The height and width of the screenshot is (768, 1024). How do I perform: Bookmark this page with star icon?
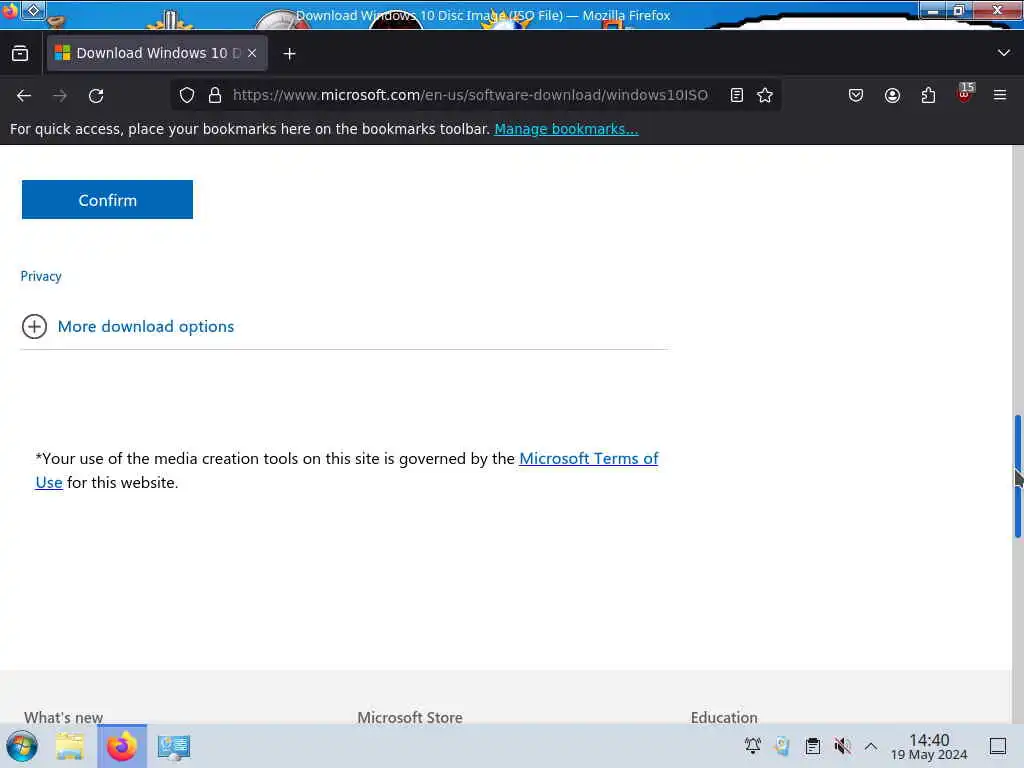click(765, 95)
